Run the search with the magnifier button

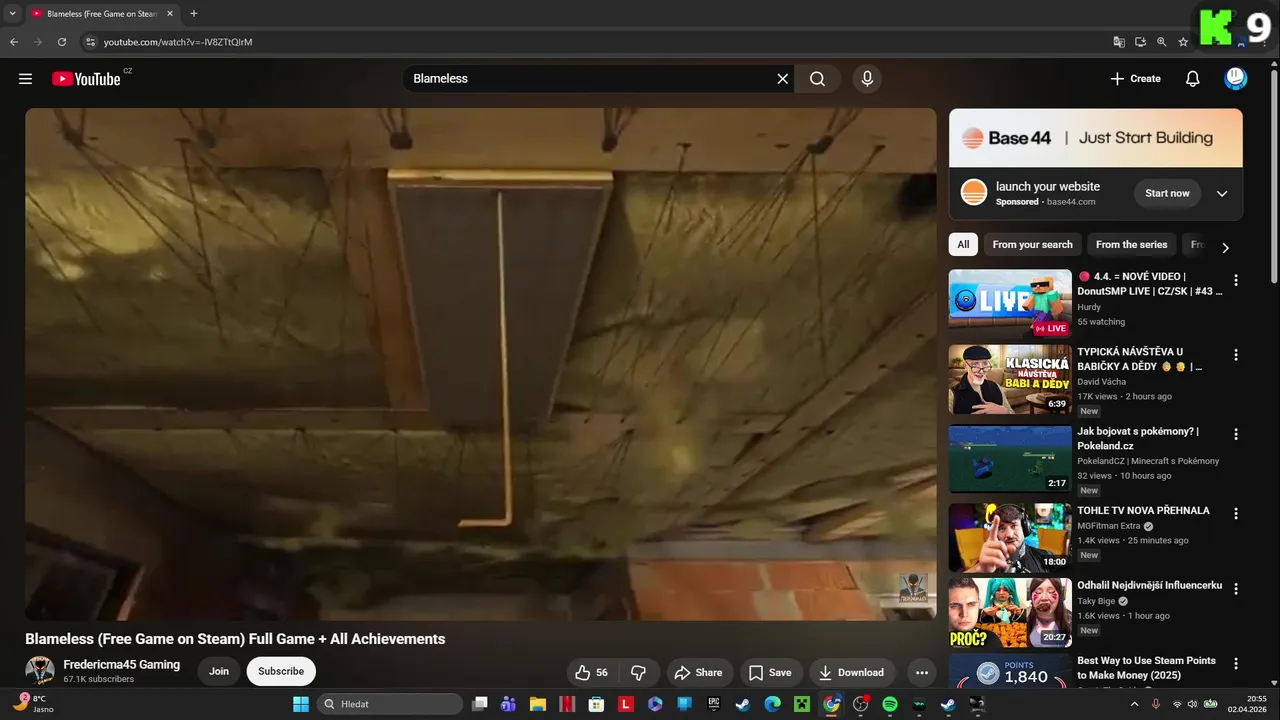[817, 79]
